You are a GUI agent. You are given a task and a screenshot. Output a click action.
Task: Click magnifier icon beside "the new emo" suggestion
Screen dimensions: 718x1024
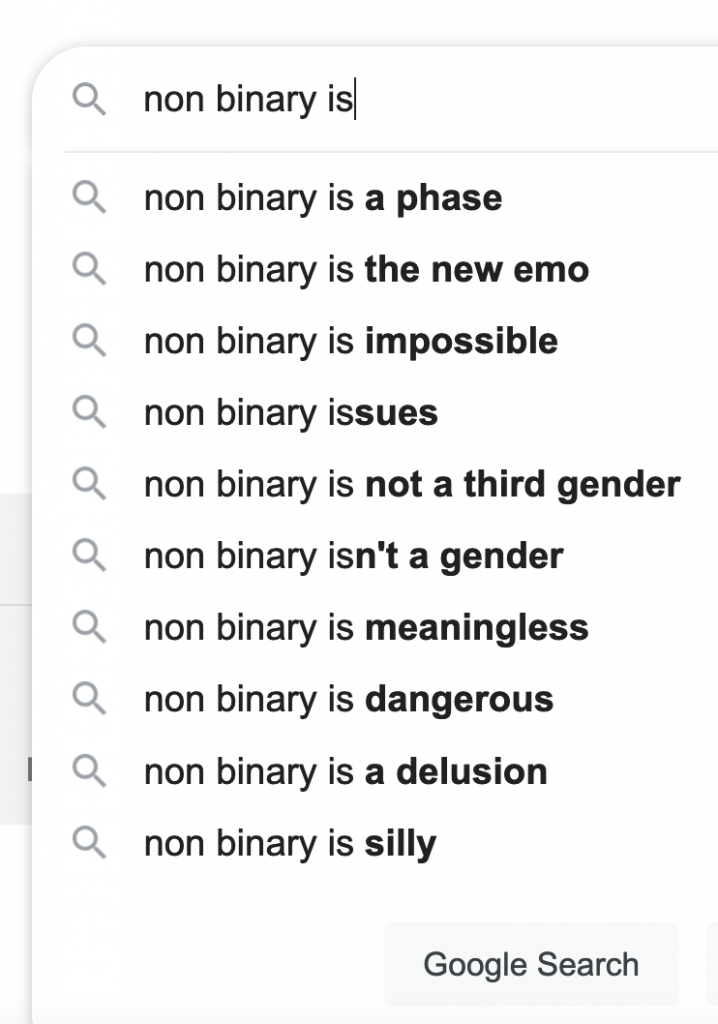[x=89, y=269]
